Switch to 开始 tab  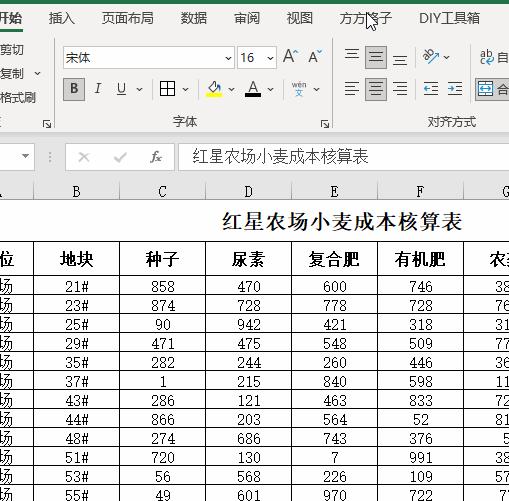[x=11, y=18]
